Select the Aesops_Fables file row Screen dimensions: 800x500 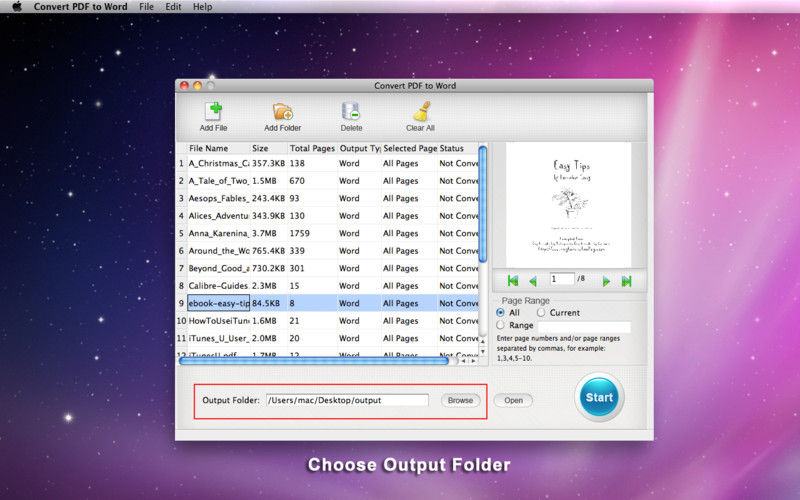tap(328, 198)
